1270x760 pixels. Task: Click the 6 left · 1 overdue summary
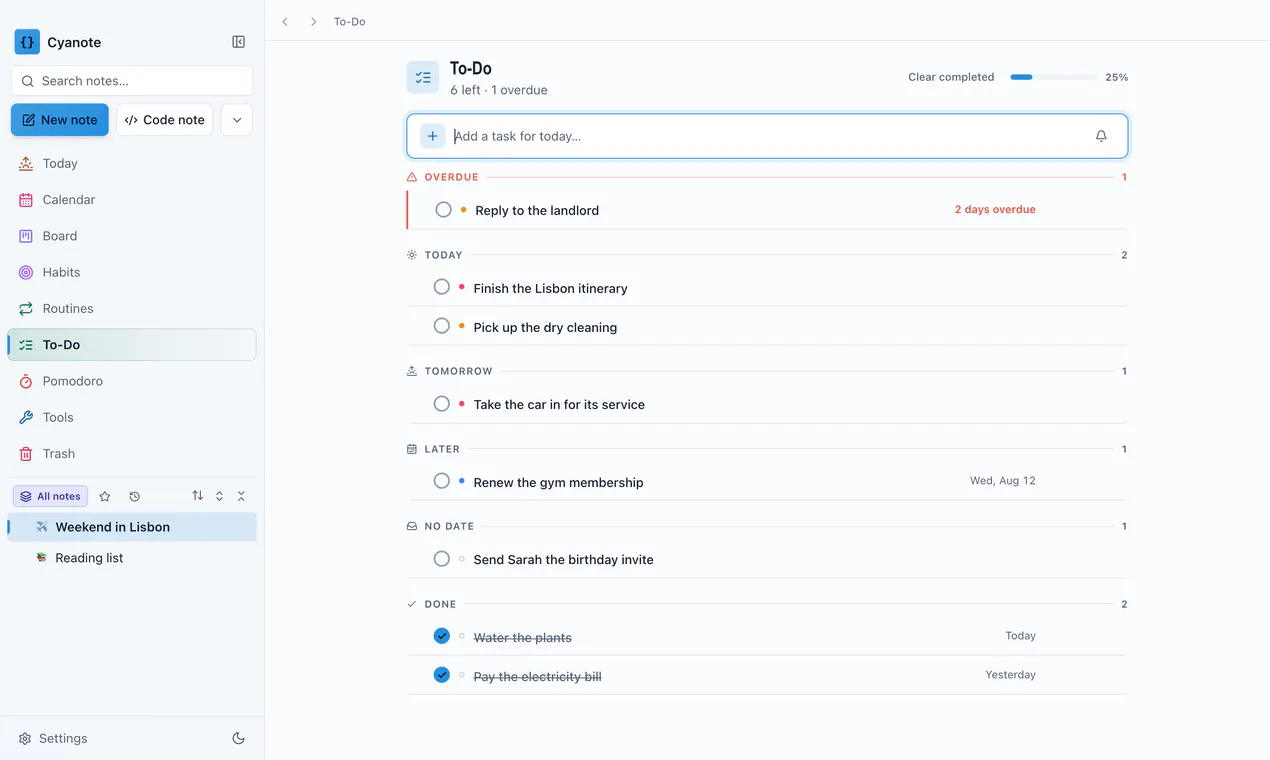pos(499,90)
